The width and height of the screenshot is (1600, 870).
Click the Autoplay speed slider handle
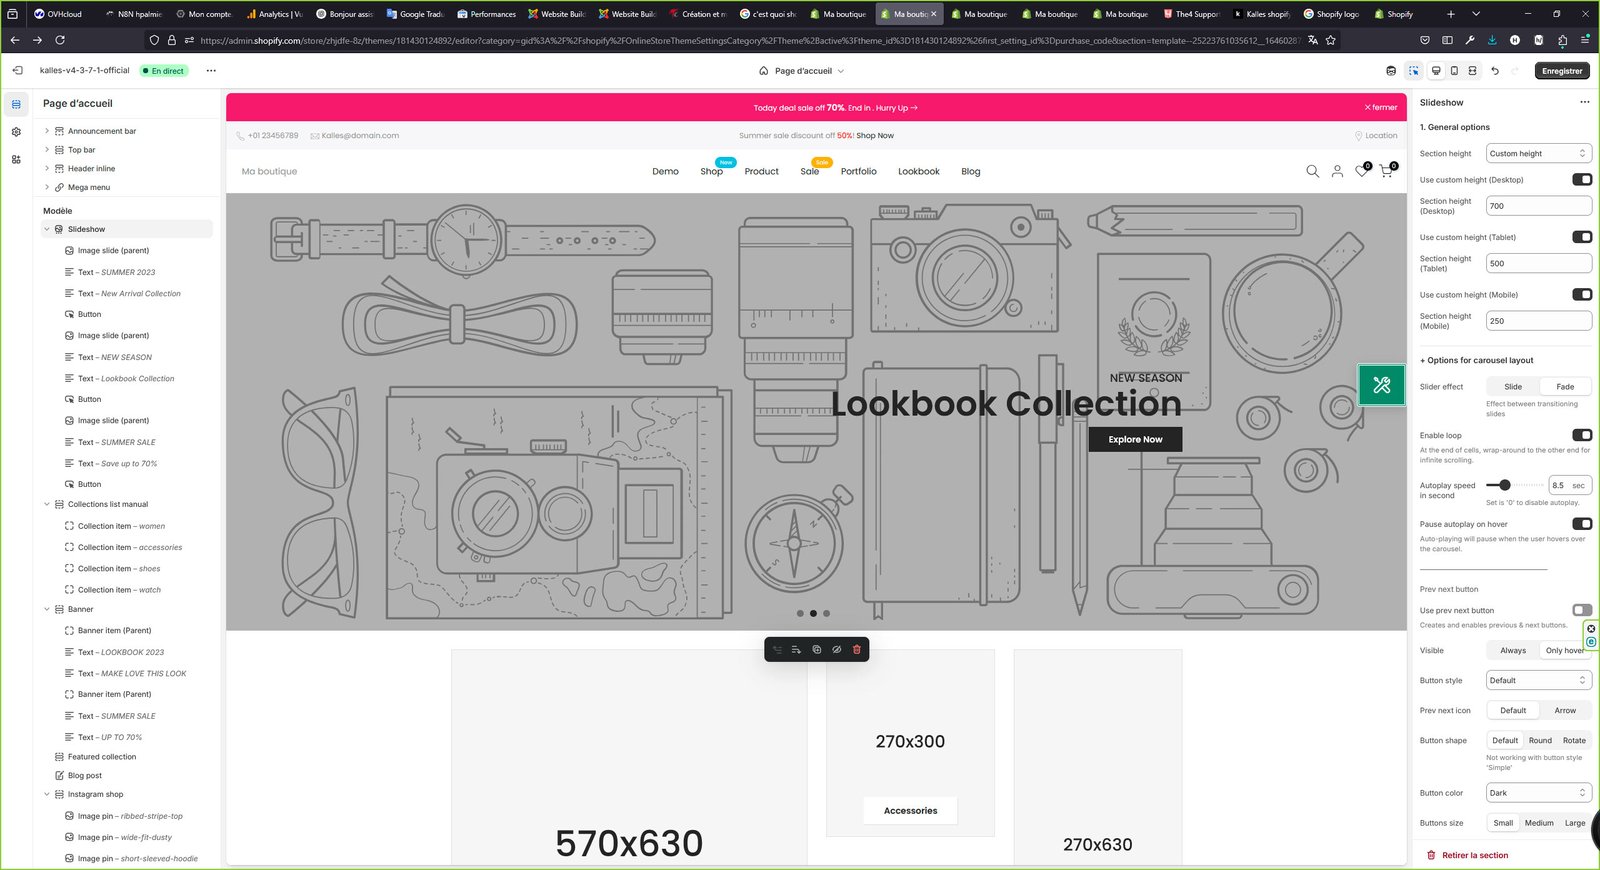tap(1505, 485)
